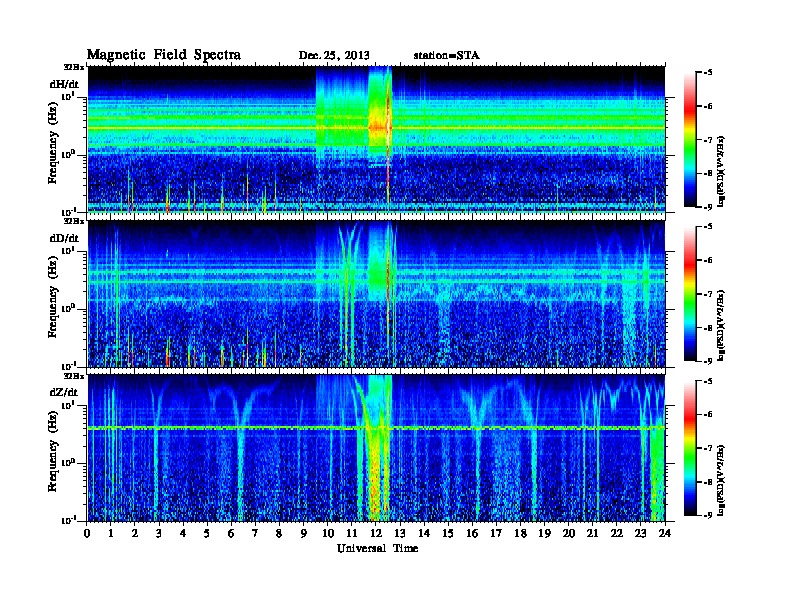Click hour 15 on the Universal Time axis
Image resolution: width=792 pixels, height=612 pixels.
coord(448,533)
